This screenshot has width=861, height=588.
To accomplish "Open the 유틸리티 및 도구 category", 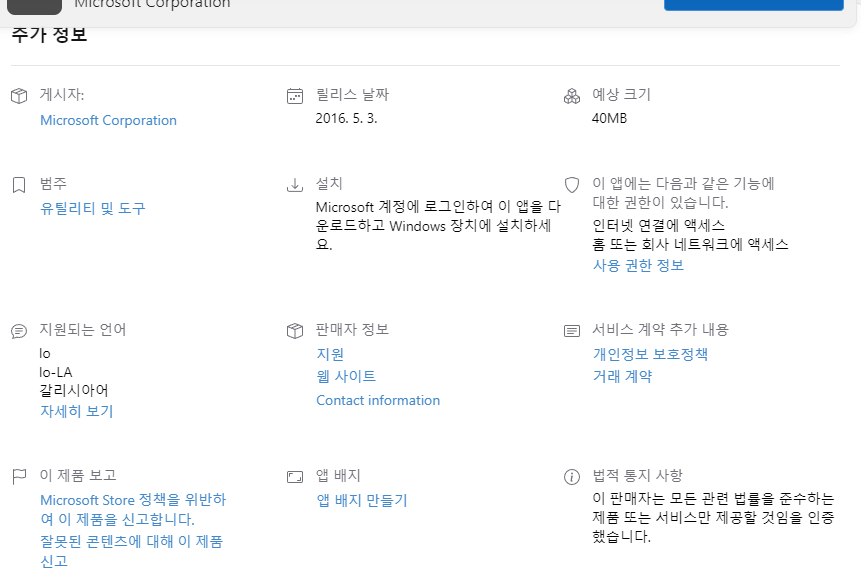I will 92,208.
